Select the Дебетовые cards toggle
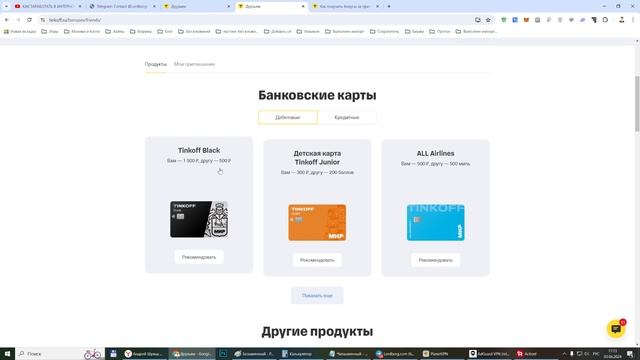The image size is (640, 360). pos(288,117)
